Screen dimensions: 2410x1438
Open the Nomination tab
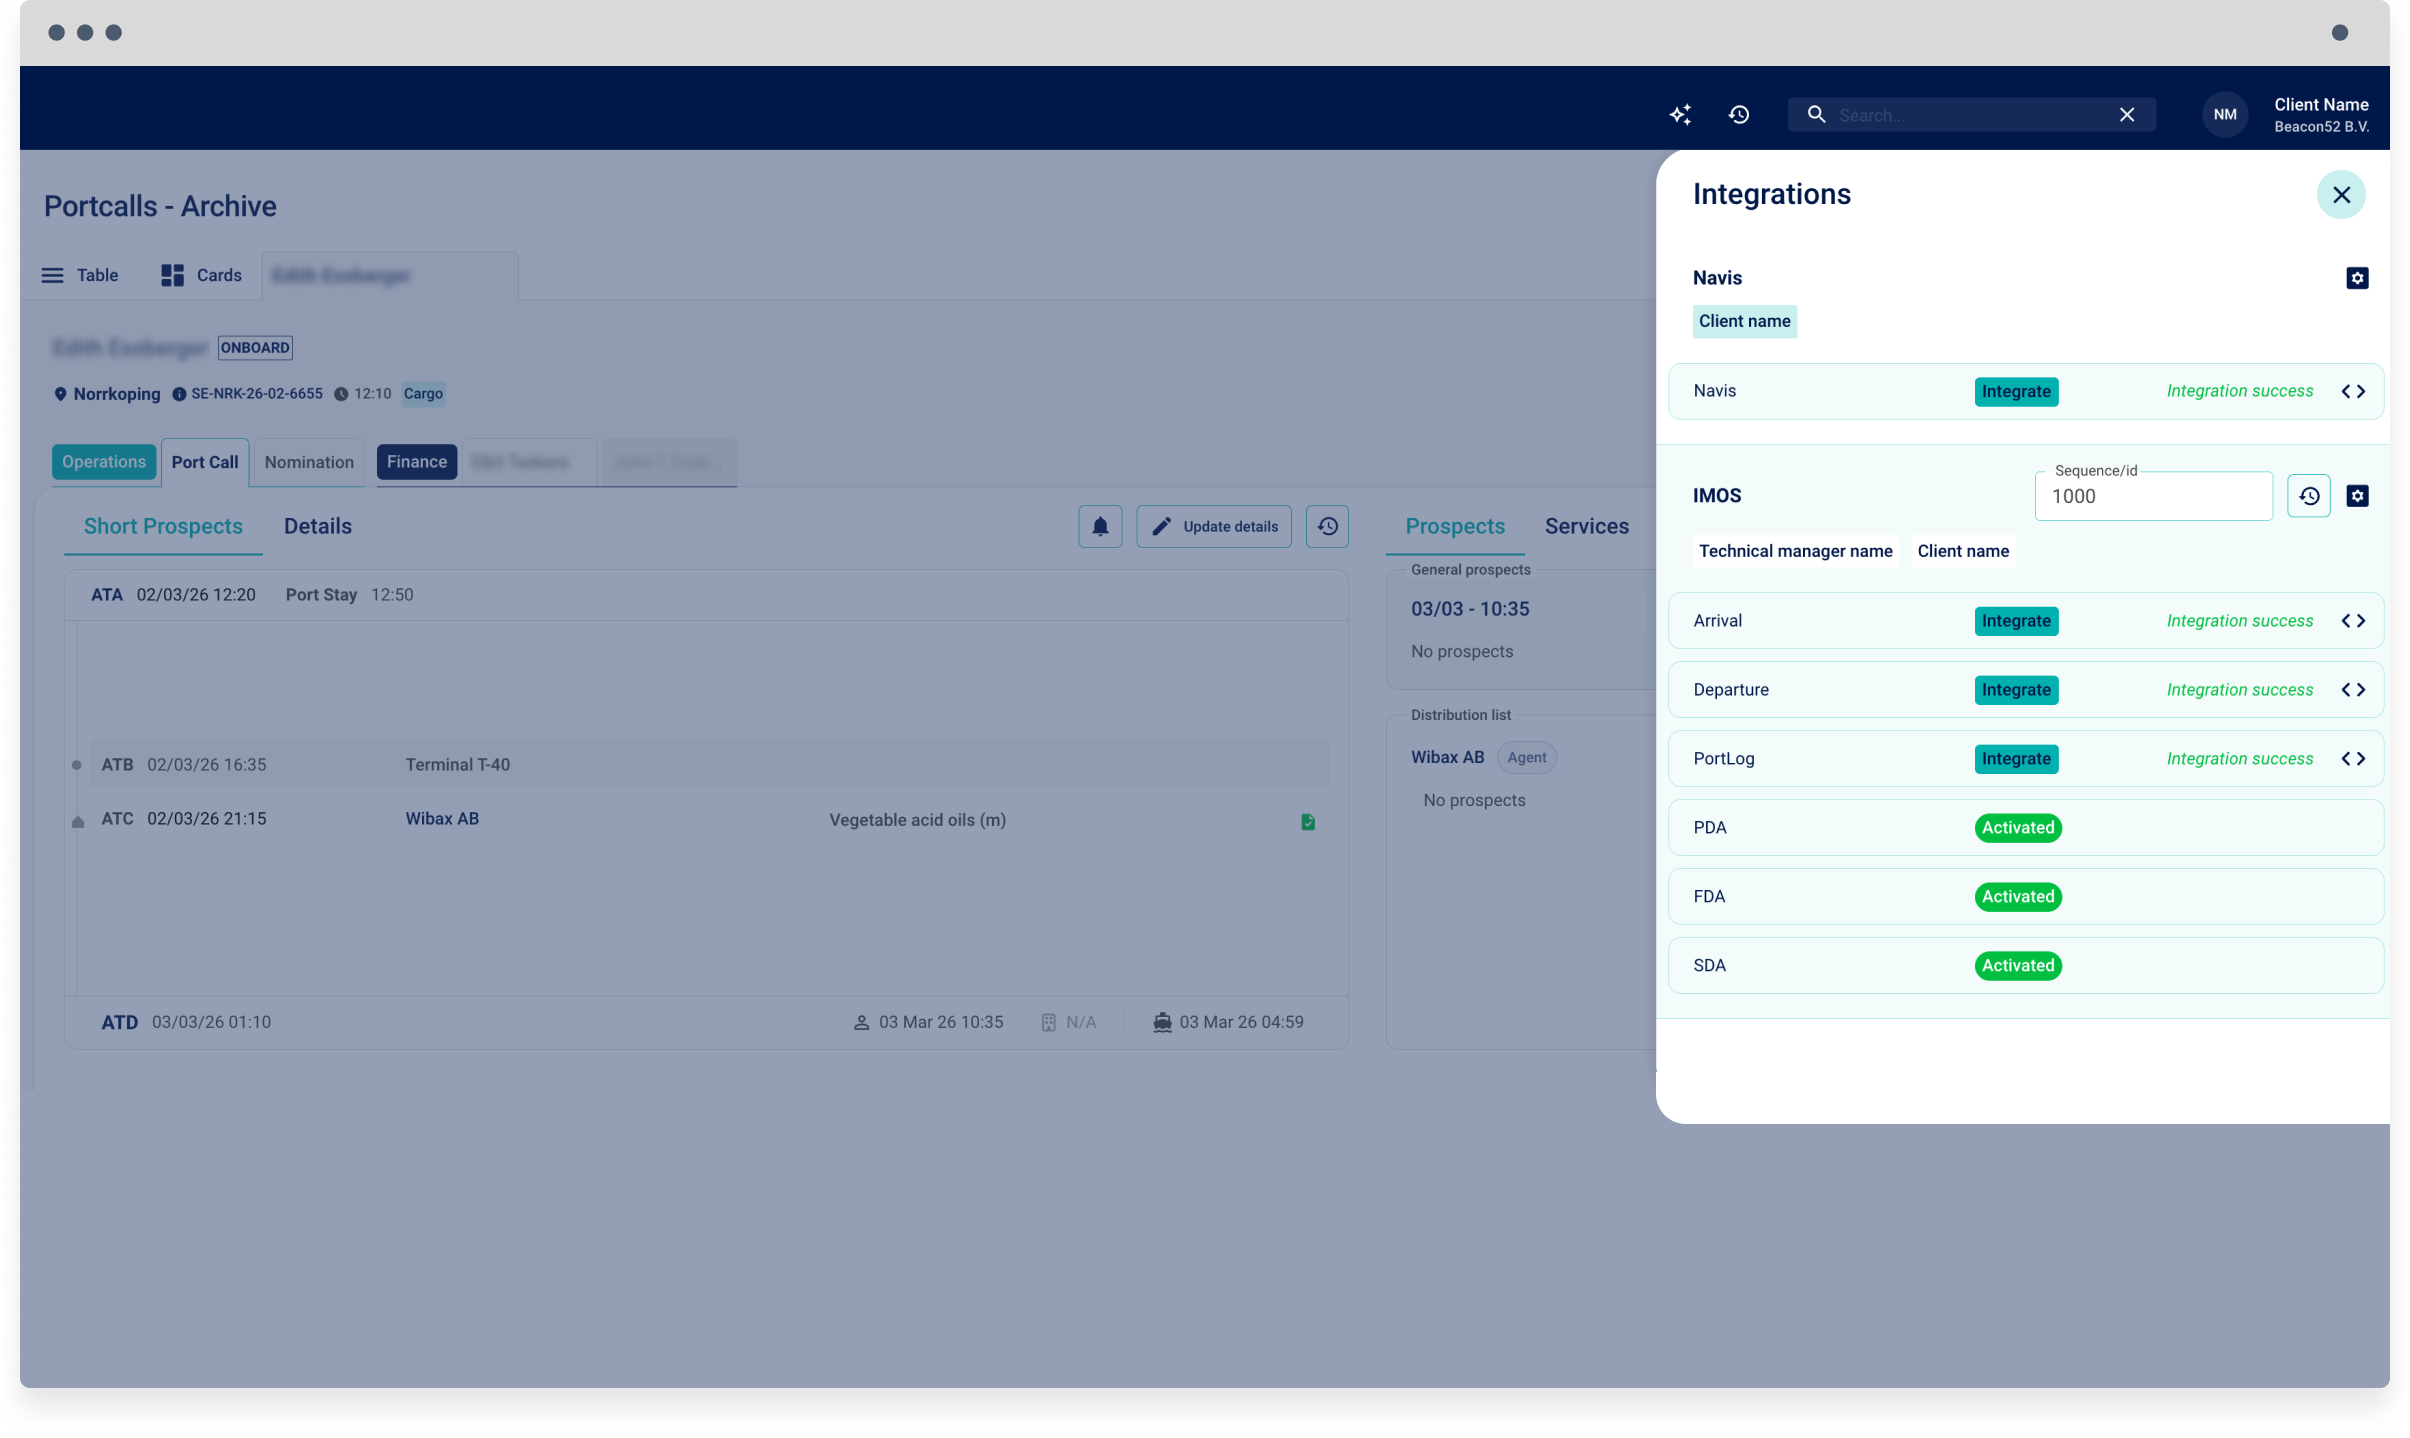[x=309, y=462]
